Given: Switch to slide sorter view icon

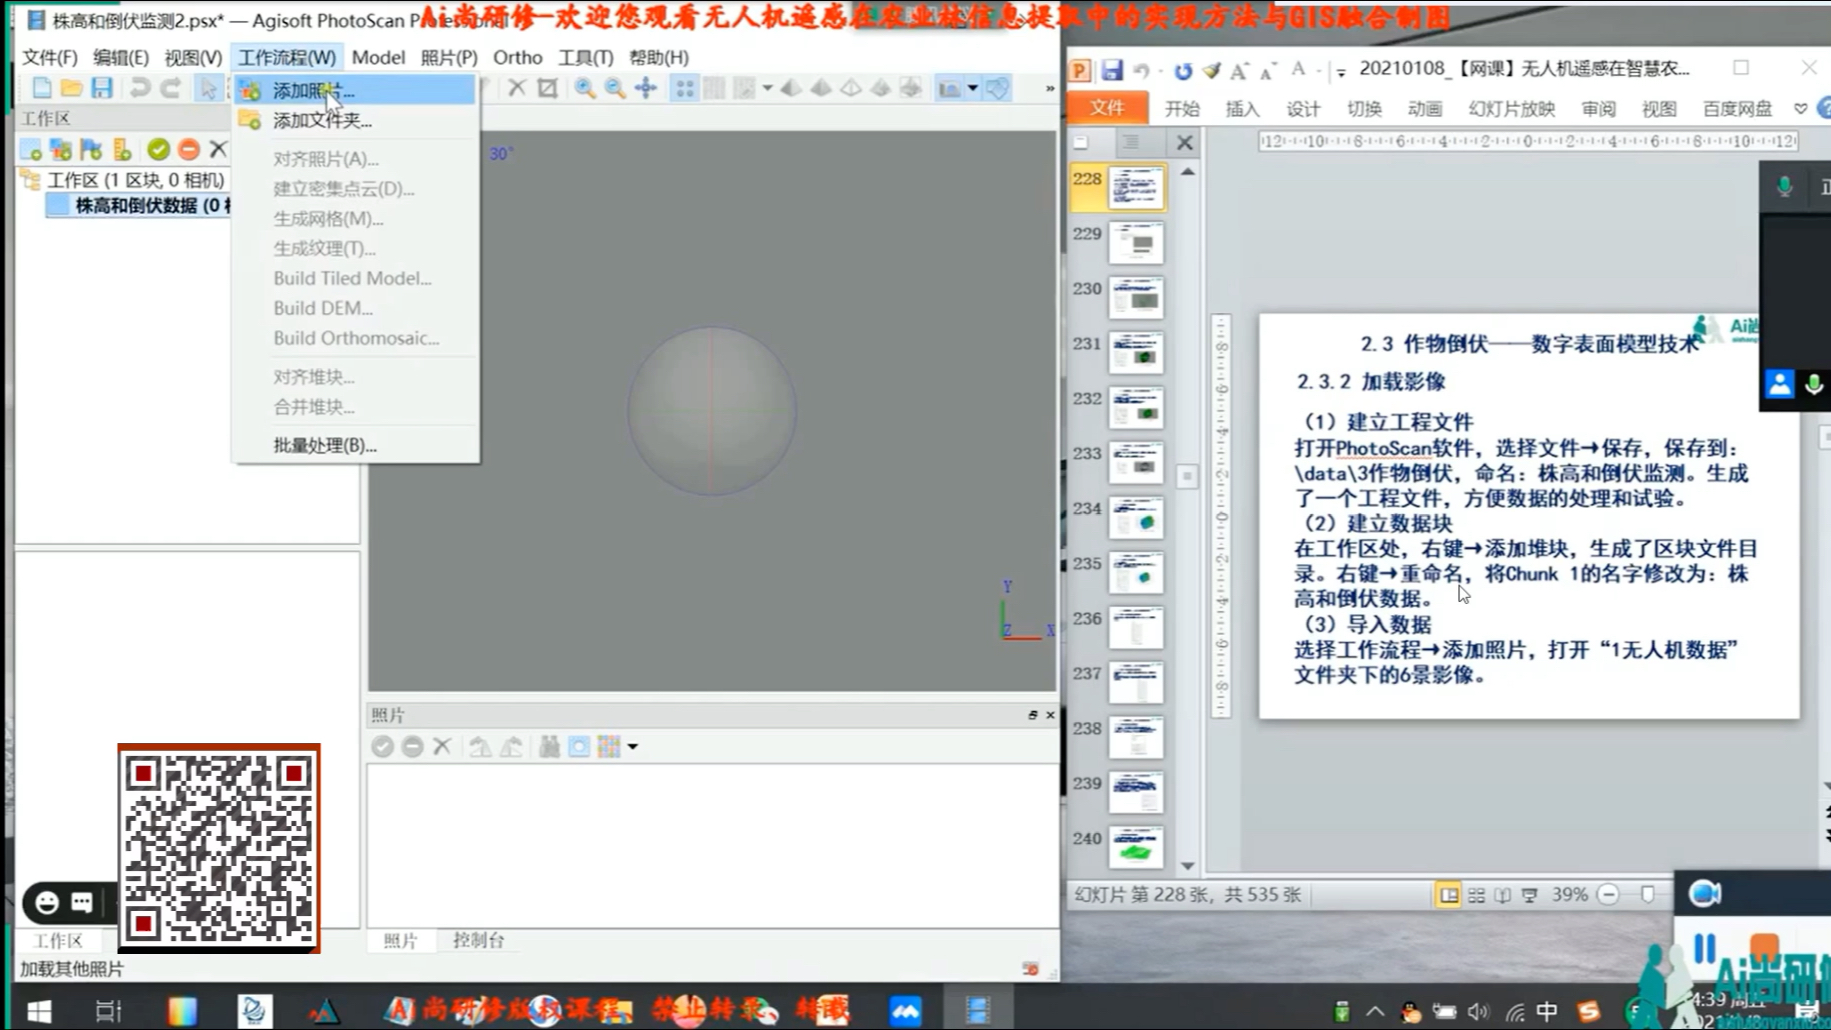Looking at the screenshot, I should [1476, 895].
